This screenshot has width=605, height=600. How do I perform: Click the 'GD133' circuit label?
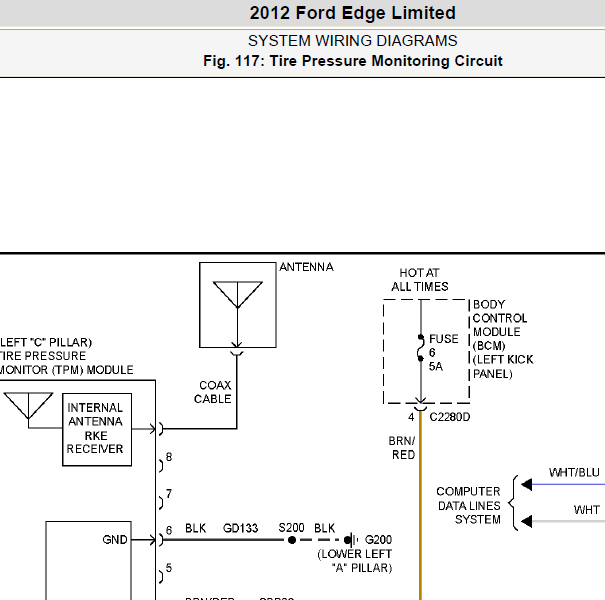point(240,528)
